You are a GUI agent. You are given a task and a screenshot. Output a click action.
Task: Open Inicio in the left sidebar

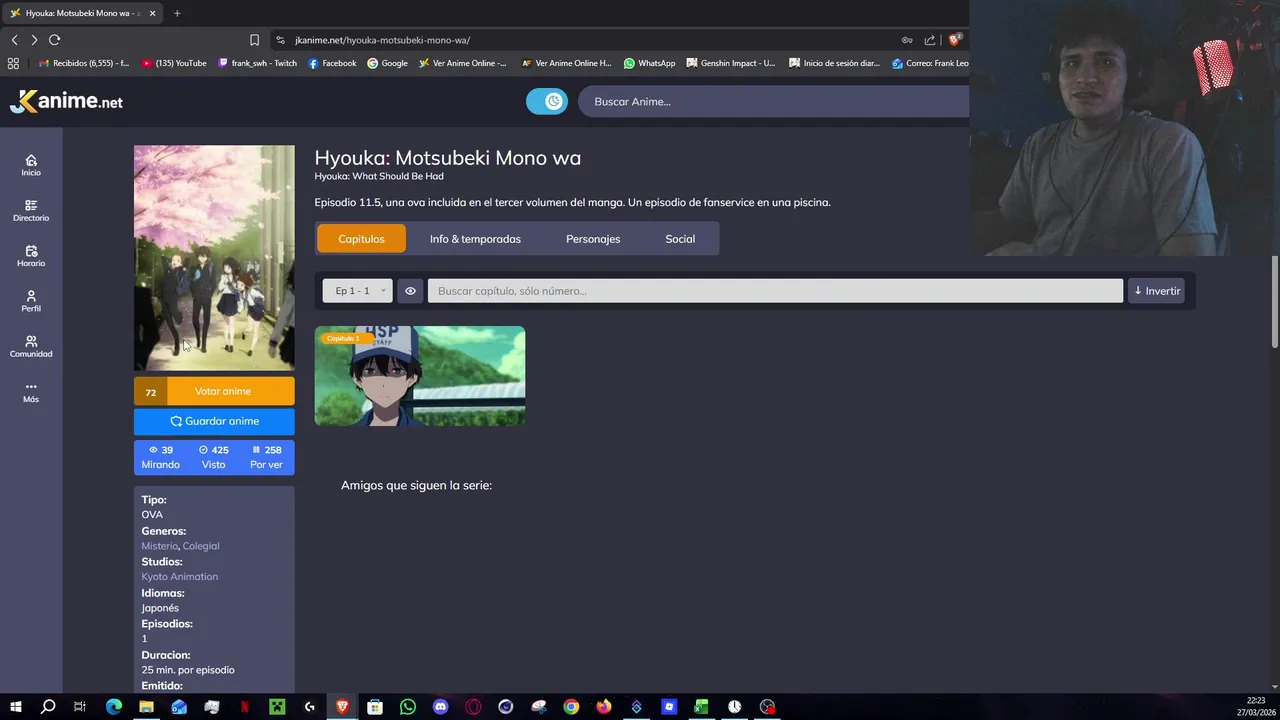[x=31, y=165]
